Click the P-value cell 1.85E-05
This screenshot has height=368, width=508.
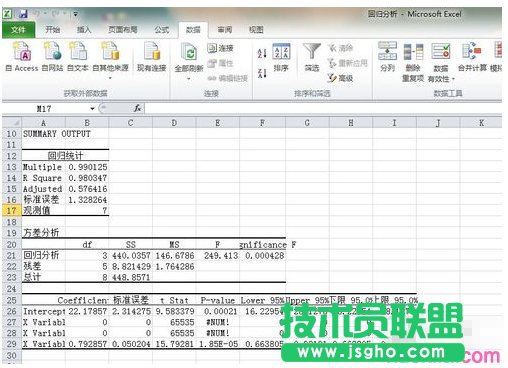(218, 344)
